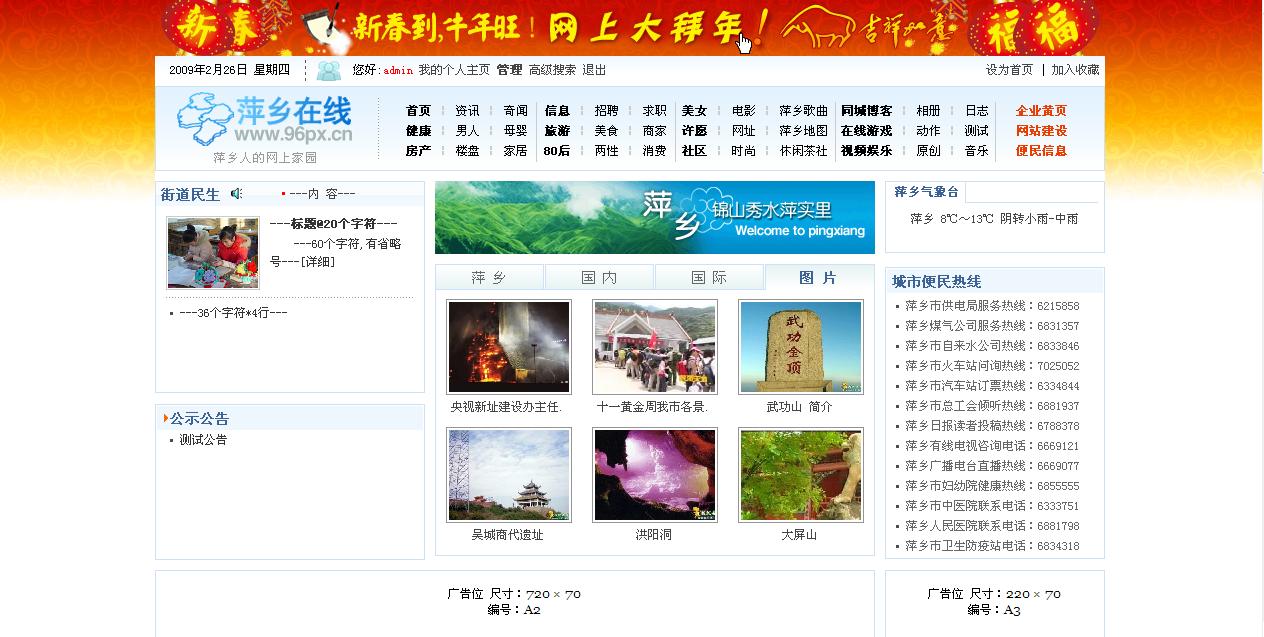The height and width of the screenshot is (637, 1264).
Task: Click the 萍乡市供电局服务热线 entry
Action: (x=992, y=306)
